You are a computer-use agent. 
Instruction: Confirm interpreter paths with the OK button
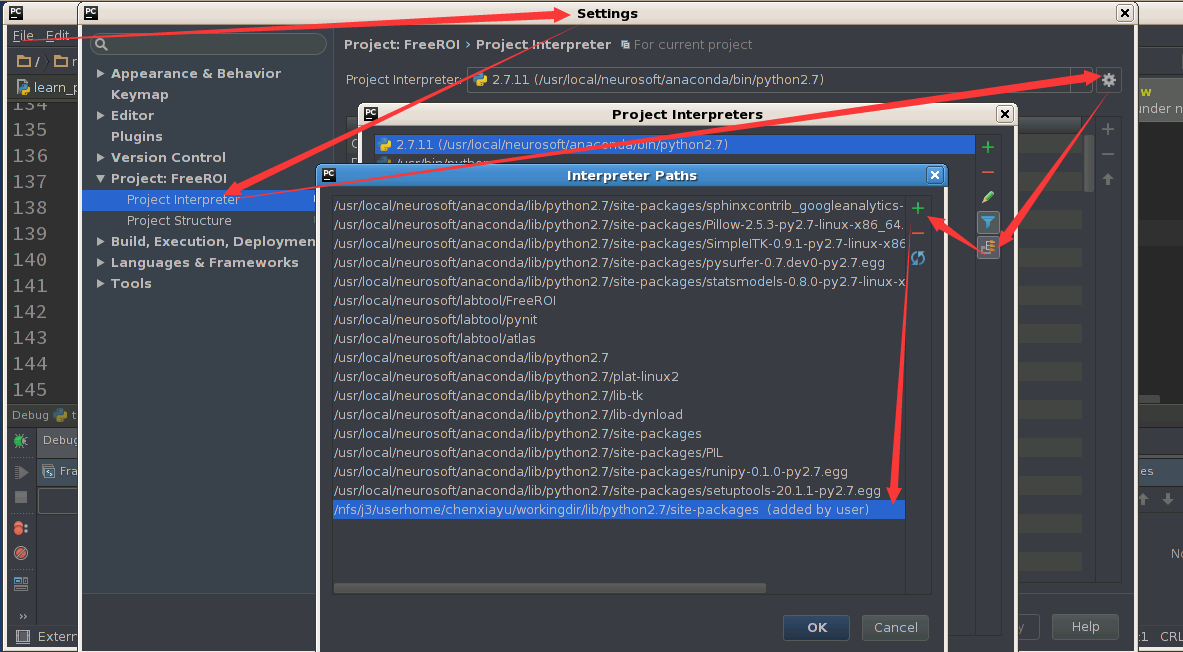[x=815, y=628]
